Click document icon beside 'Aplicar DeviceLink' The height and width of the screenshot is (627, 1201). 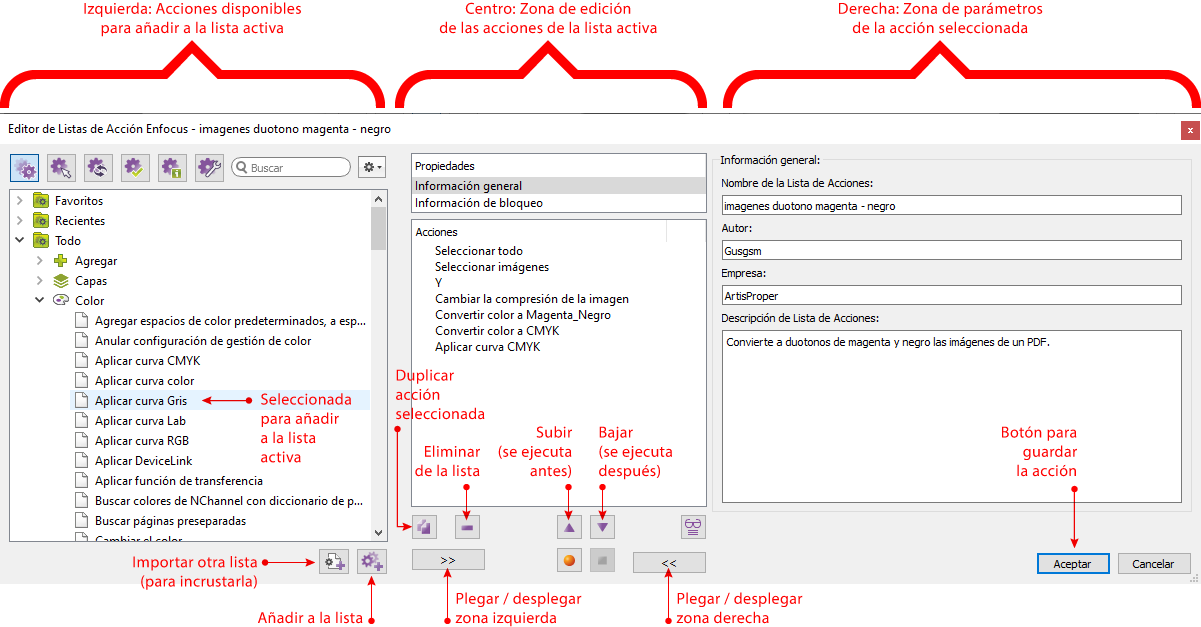click(x=82, y=461)
